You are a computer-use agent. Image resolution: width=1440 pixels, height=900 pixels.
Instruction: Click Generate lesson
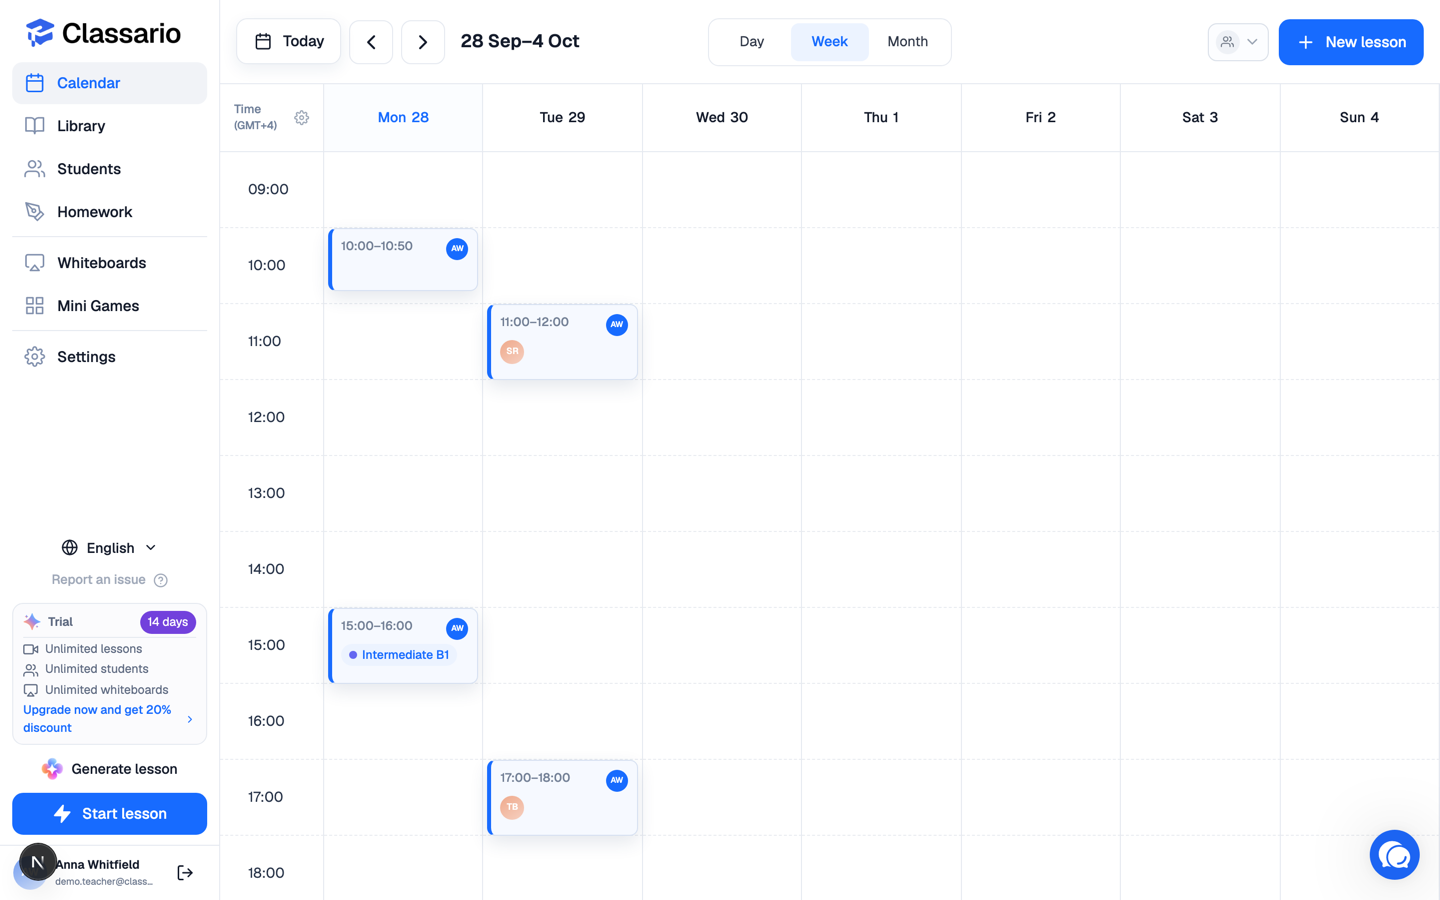pyautogui.click(x=109, y=769)
